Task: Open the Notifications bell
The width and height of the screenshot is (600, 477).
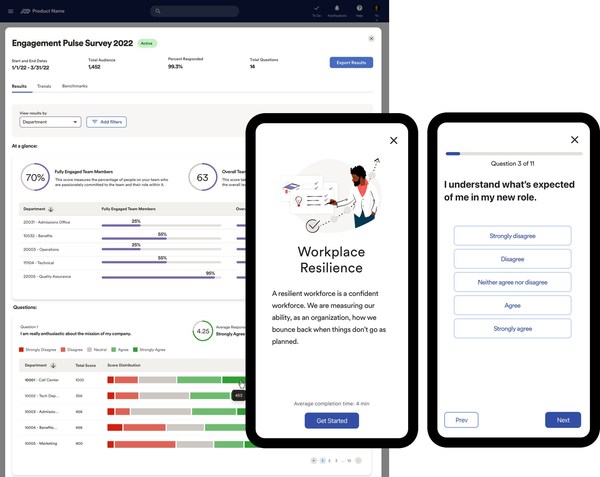Action: click(337, 9)
